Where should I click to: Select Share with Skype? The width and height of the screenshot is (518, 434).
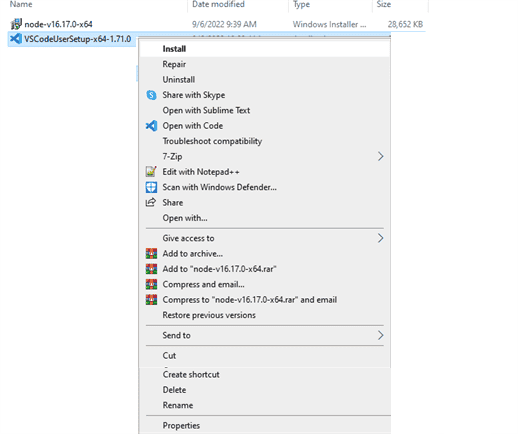(265, 95)
